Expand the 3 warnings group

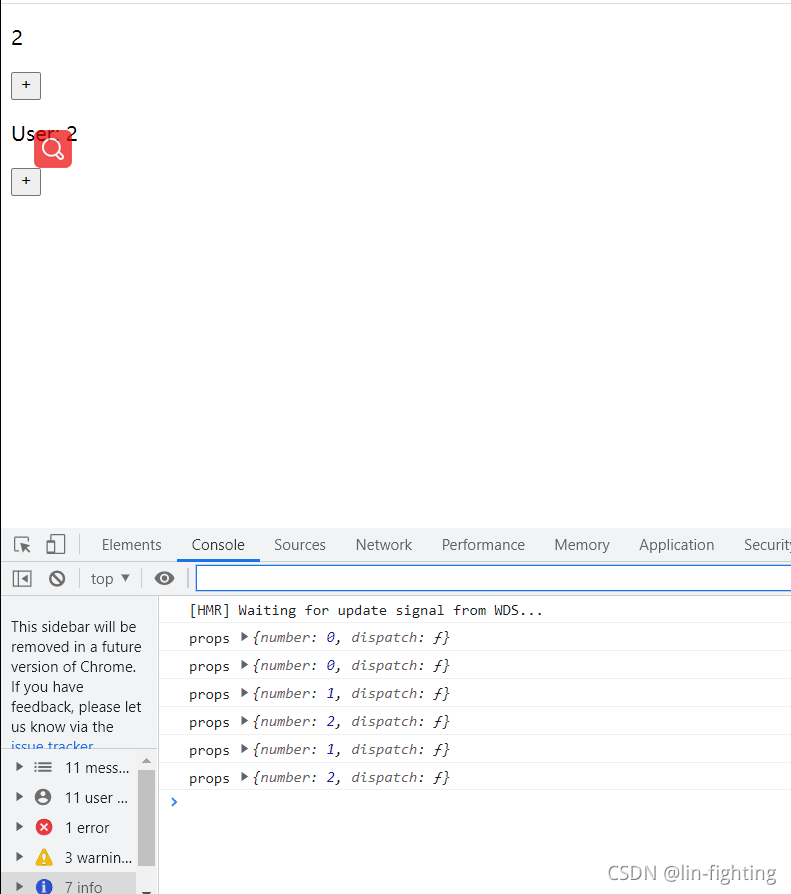click(19, 857)
